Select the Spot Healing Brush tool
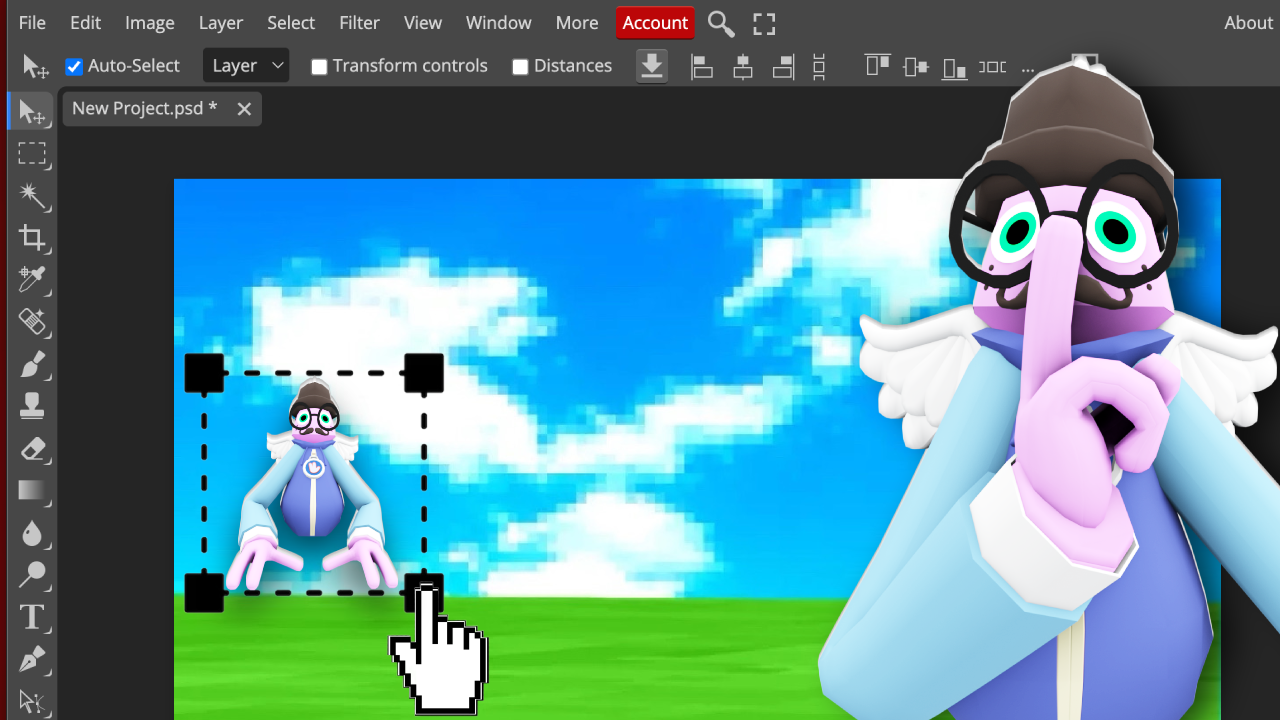Image resolution: width=1280 pixels, height=720 pixels. (32, 321)
